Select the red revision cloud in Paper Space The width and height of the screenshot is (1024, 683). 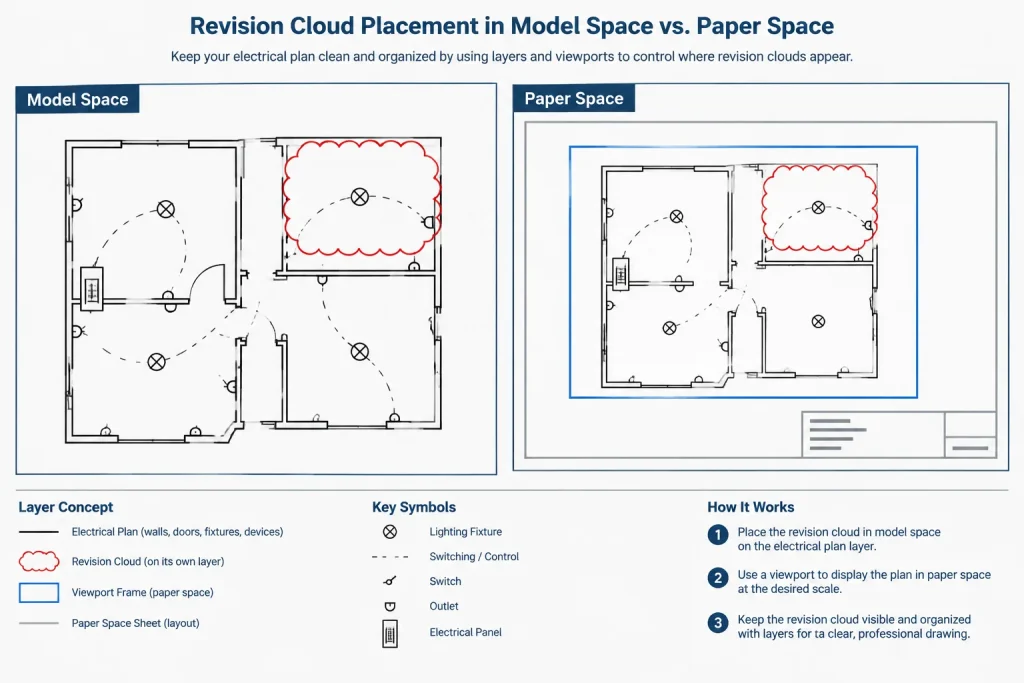[x=819, y=208]
